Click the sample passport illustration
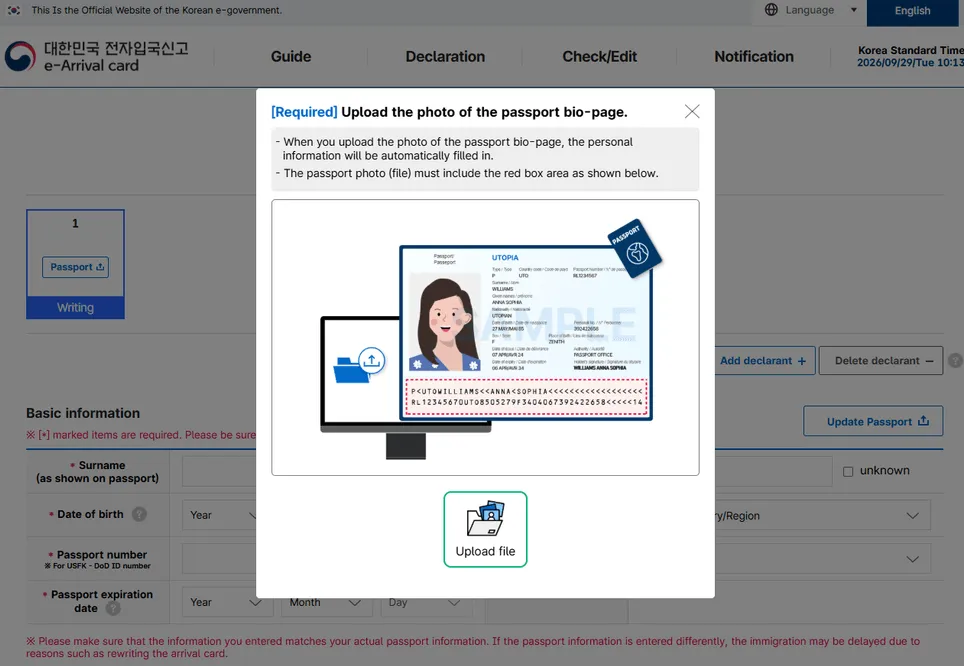964x666 pixels. click(526, 333)
